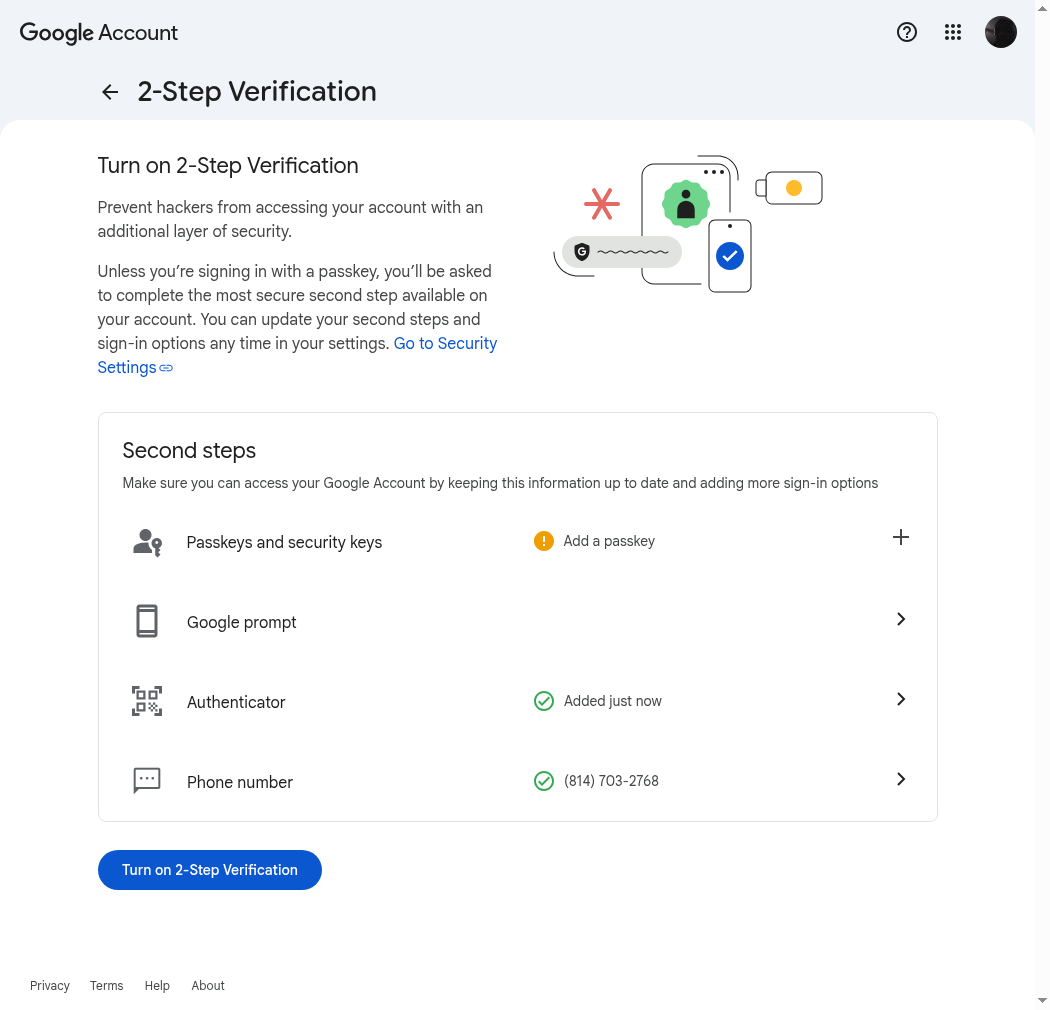Expand the Phone number row chevron
This screenshot has height=1010, width=1050.
point(901,779)
